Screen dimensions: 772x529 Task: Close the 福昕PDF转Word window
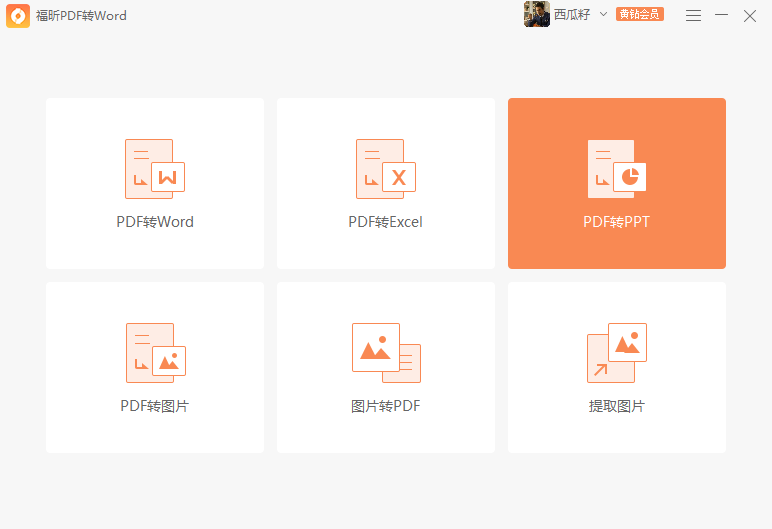[750, 15]
